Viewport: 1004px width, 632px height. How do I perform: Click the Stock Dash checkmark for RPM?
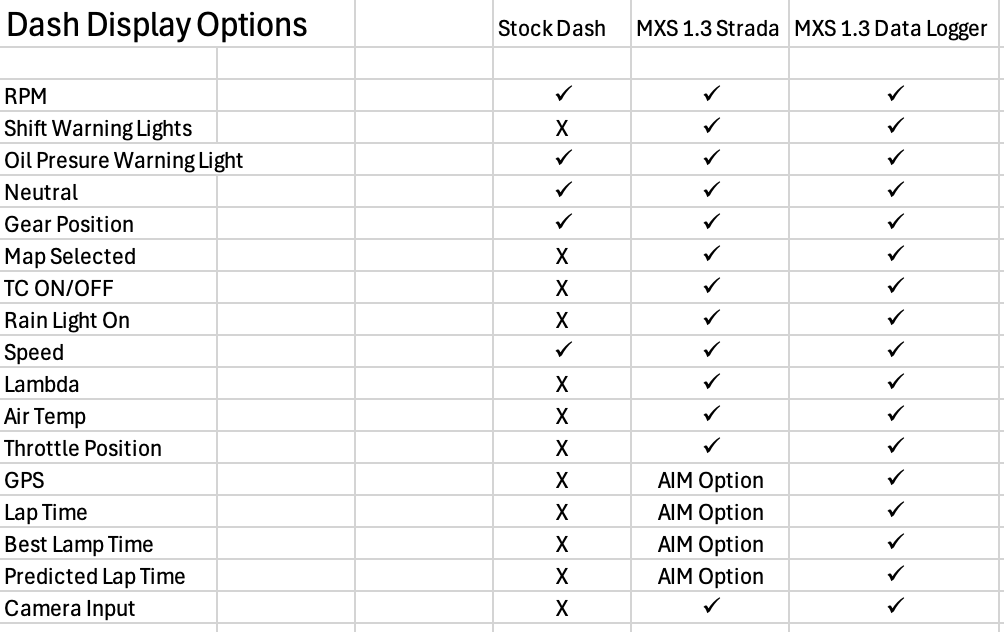pos(562,96)
